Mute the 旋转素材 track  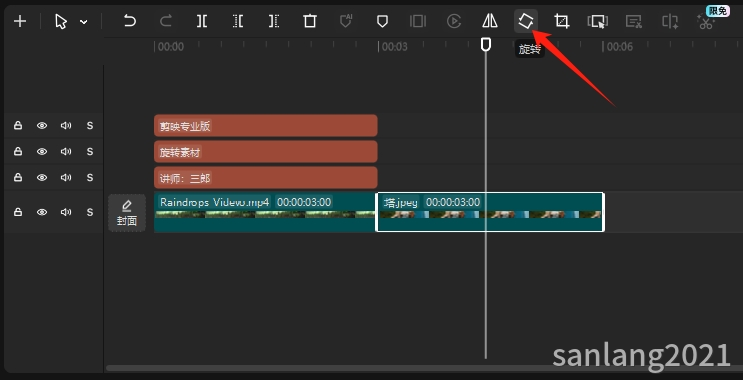[x=66, y=152]
